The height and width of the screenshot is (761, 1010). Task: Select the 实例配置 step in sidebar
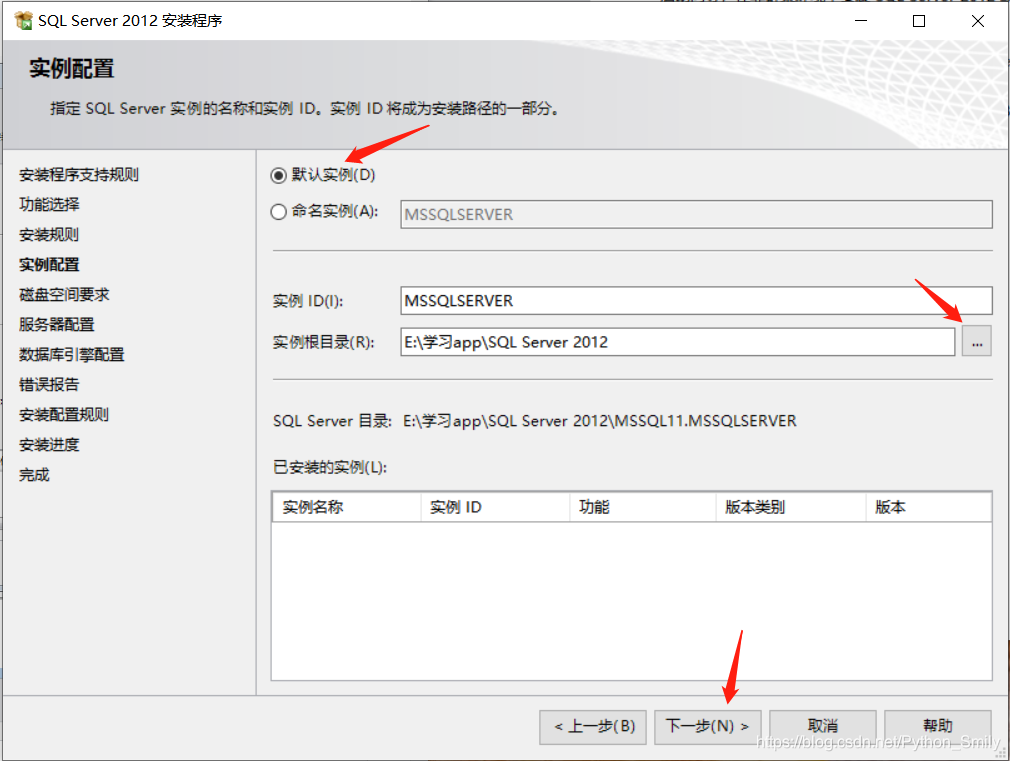[x=49, y=265]
